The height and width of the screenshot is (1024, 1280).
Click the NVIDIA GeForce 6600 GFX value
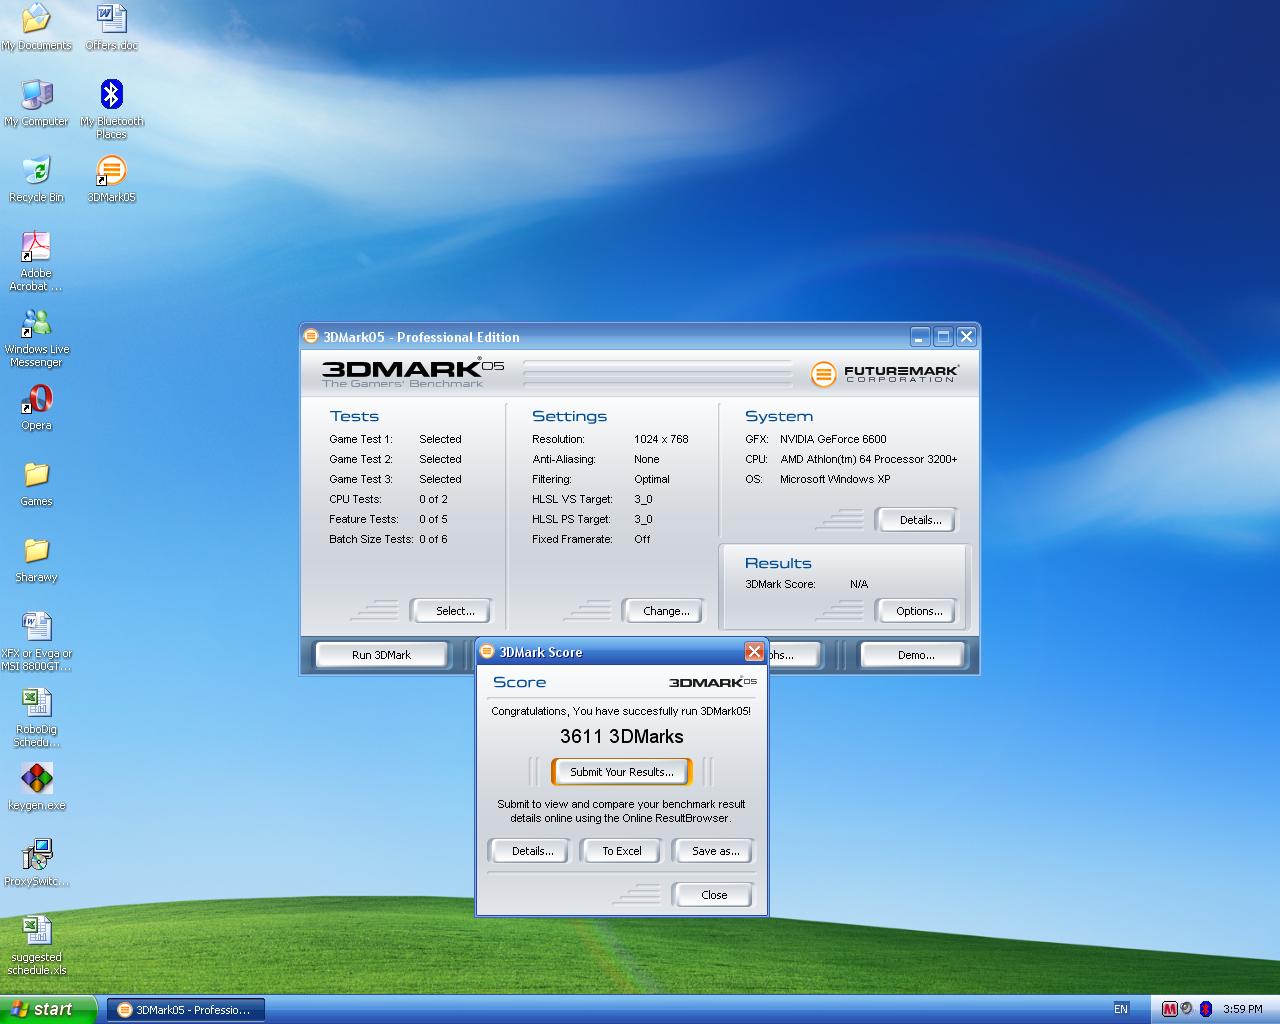coord(833,439)
